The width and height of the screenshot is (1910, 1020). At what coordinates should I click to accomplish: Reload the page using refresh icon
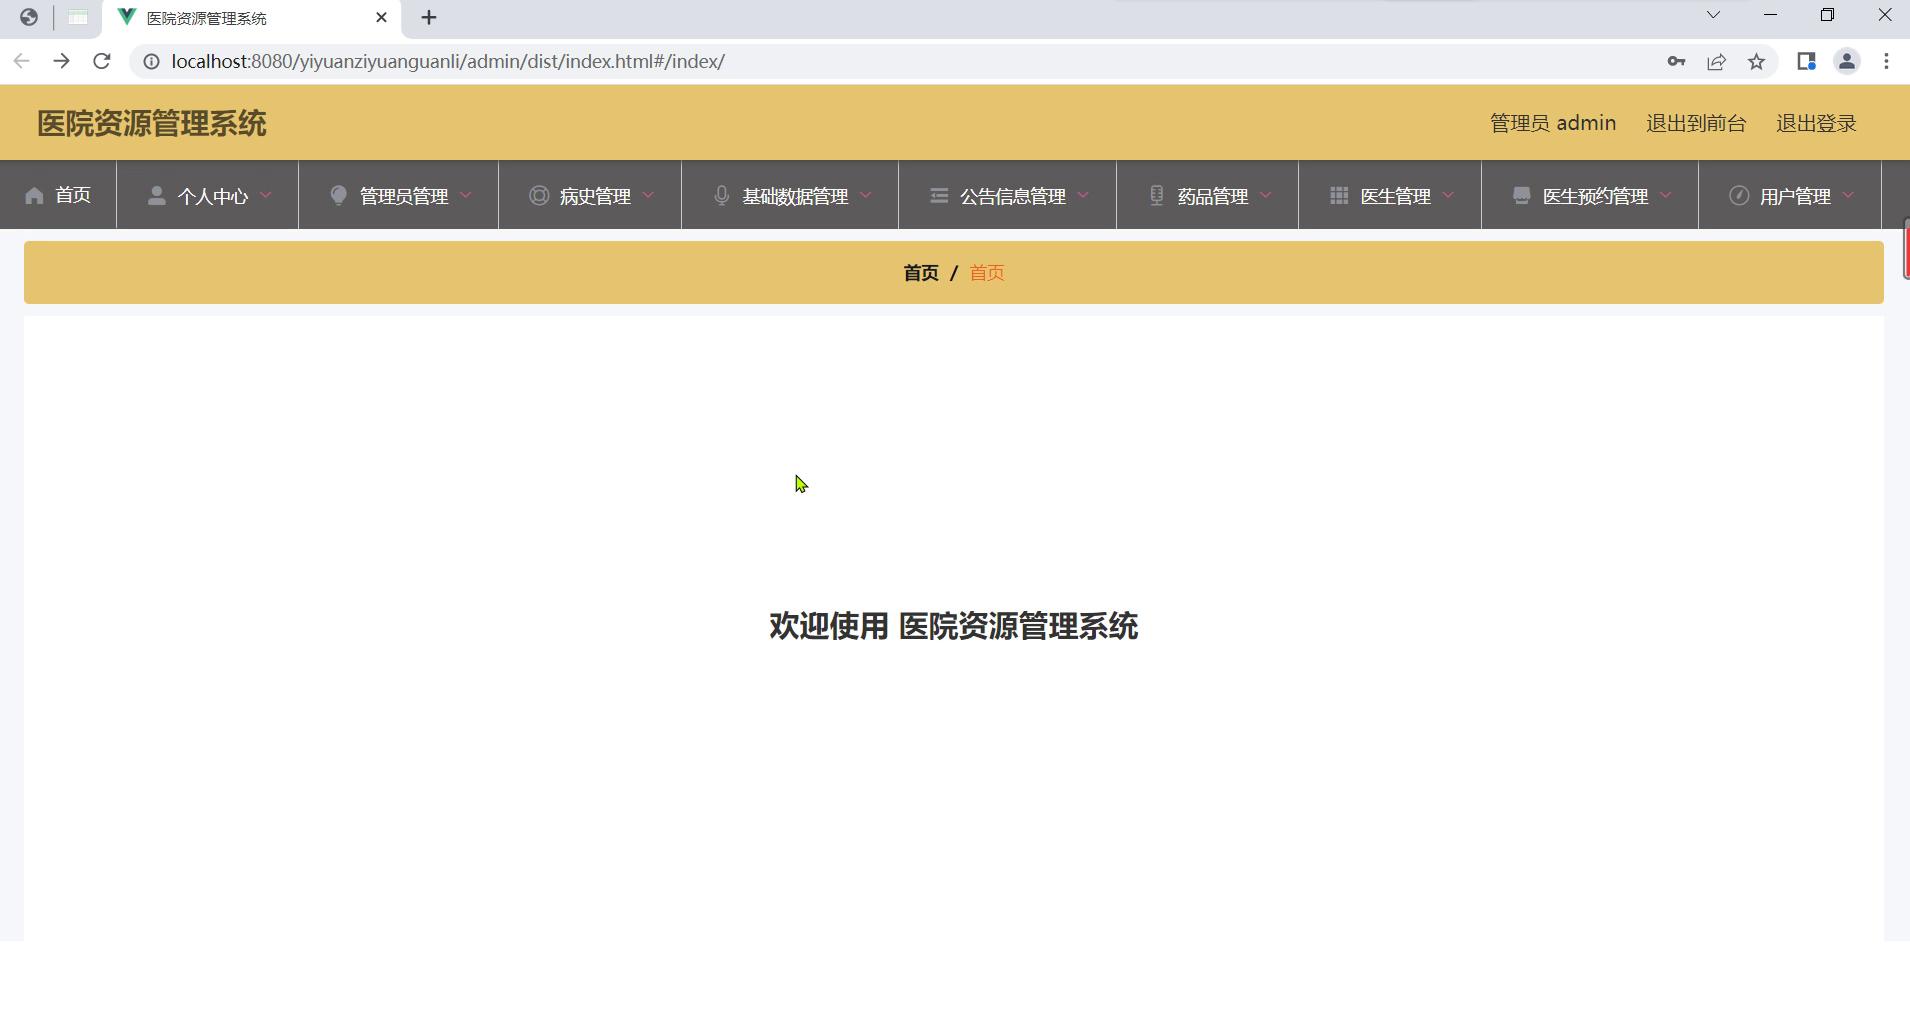[101, 62]
